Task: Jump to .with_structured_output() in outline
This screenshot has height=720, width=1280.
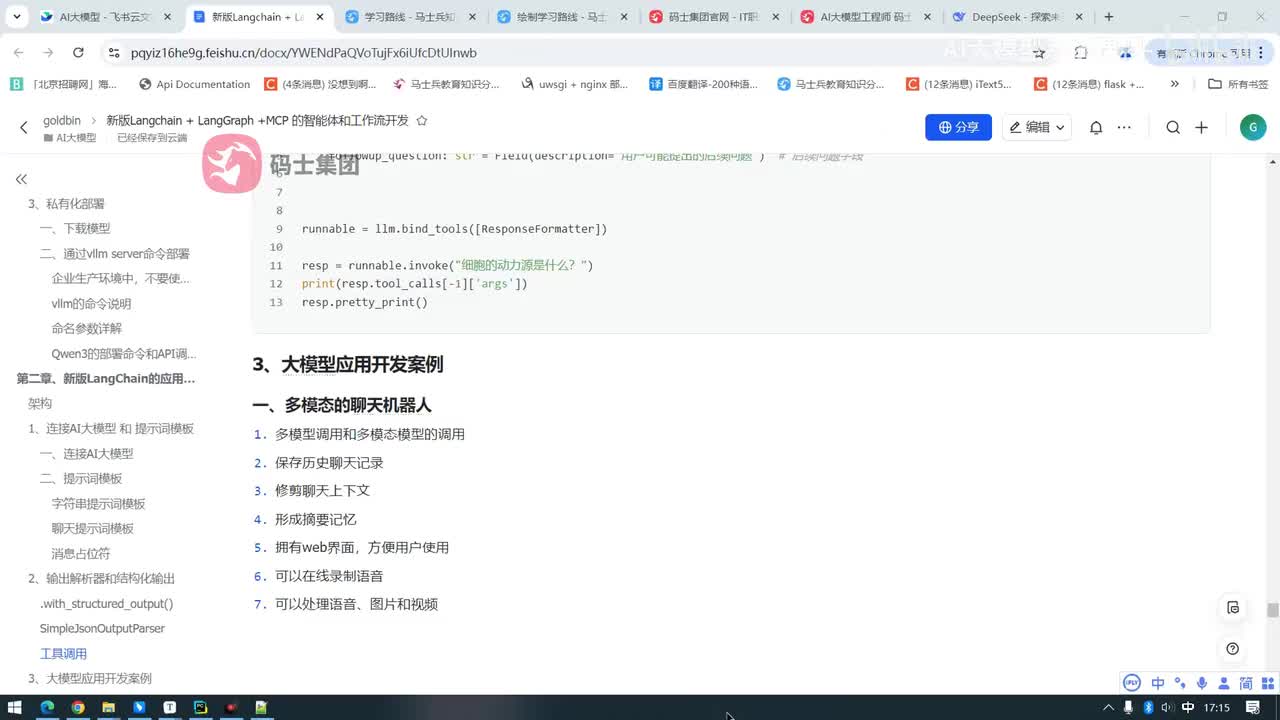Action: pyautogui.click(x=106, y=603)
